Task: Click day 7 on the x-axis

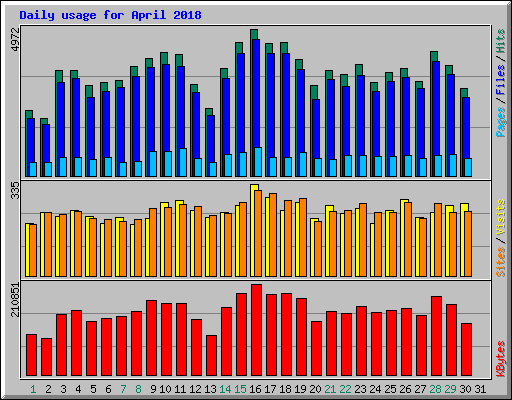Action: click(x=123, y=389)
